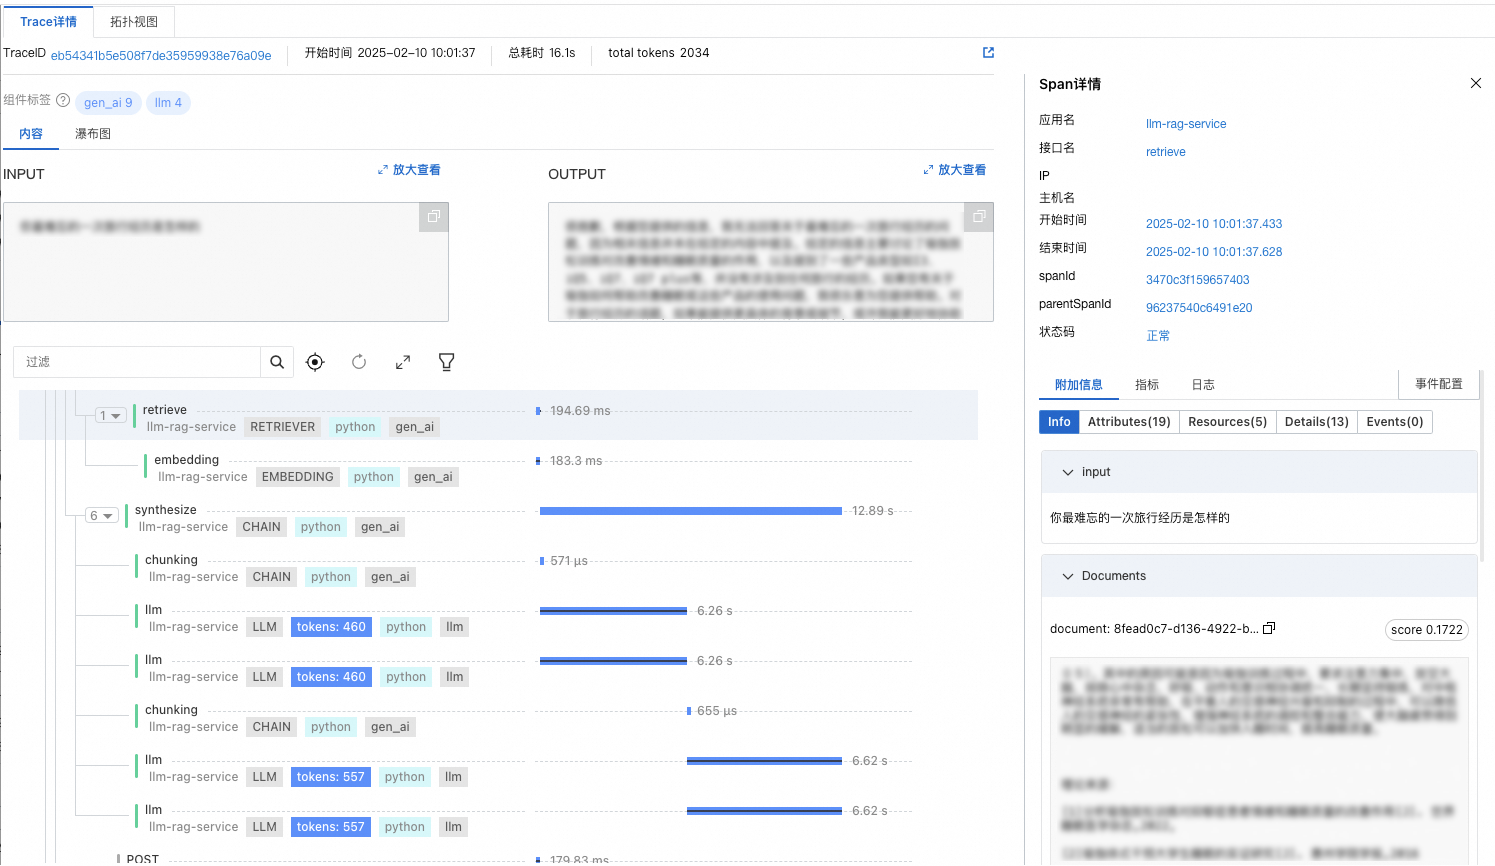Select the Events(0) sub-tab
1495x866 pixels.
1394,422
